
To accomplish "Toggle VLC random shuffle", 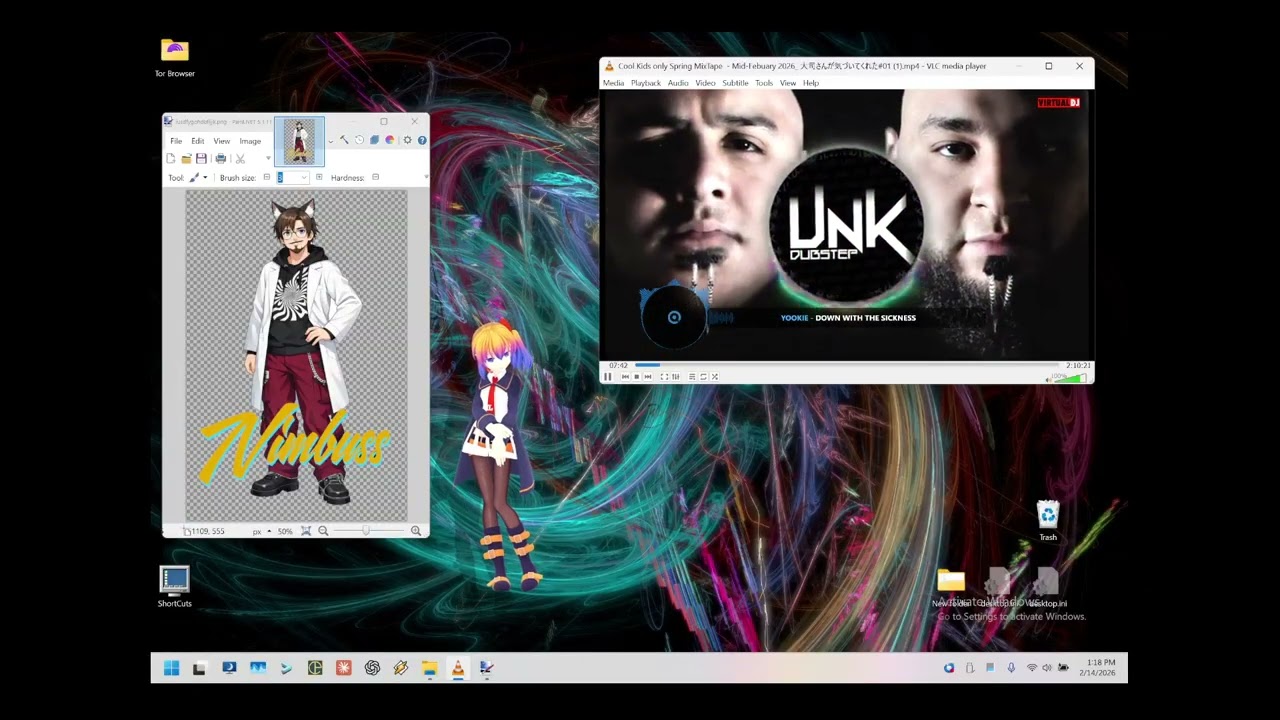I will click(714, 377).
